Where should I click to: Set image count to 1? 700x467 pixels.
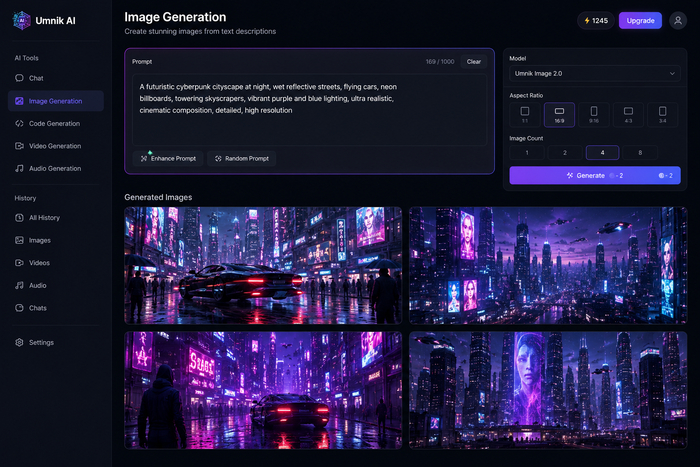click(x=527, y=153)
